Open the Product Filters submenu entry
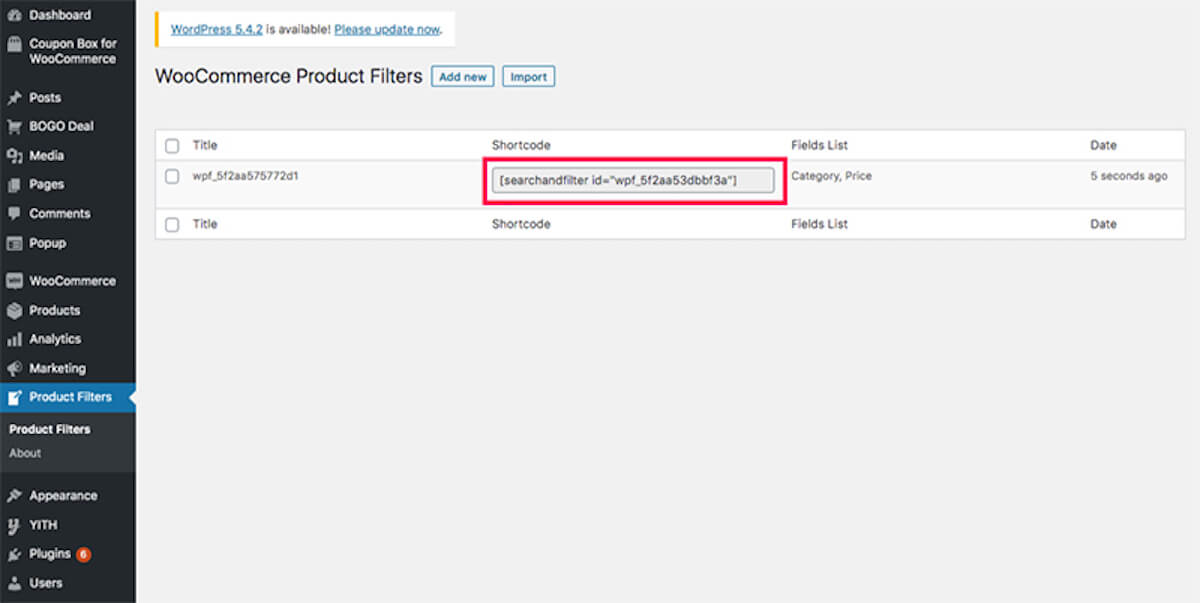Image resolution: width=1200 pixels, height=603 pixels. point(50,429)
